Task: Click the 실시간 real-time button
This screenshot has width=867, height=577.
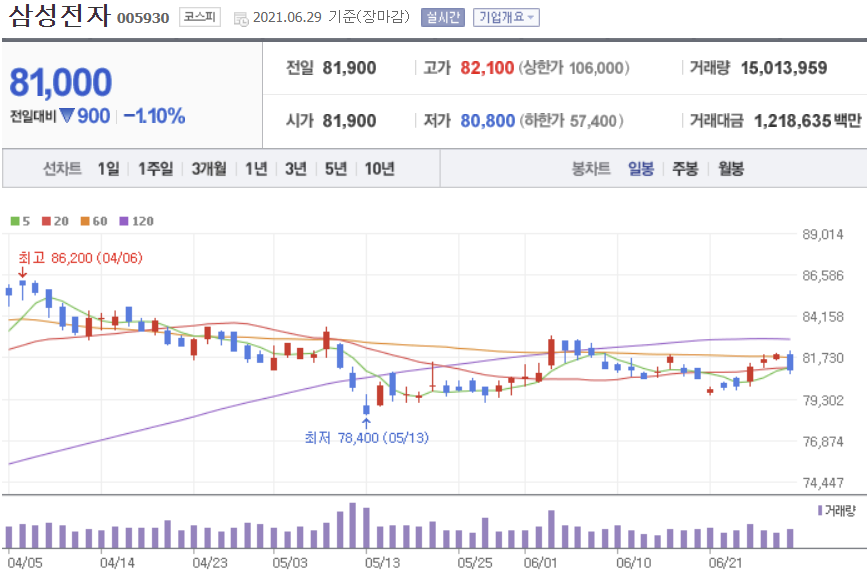Action: [x=443, y=18]
